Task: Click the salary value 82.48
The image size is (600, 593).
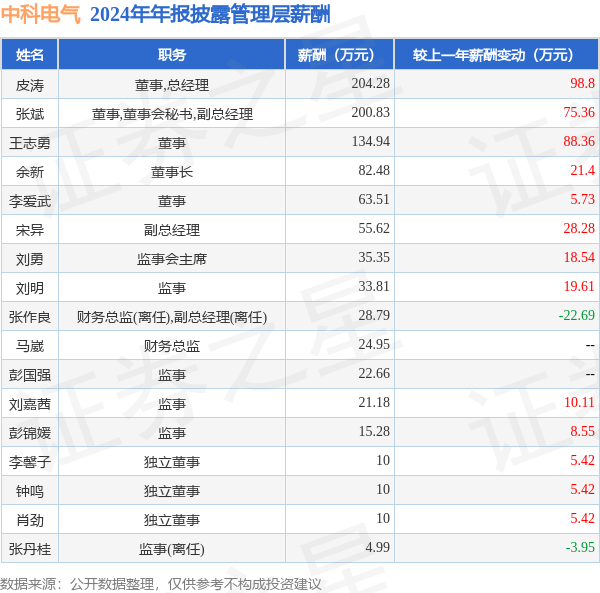Action: click(374, 170)
